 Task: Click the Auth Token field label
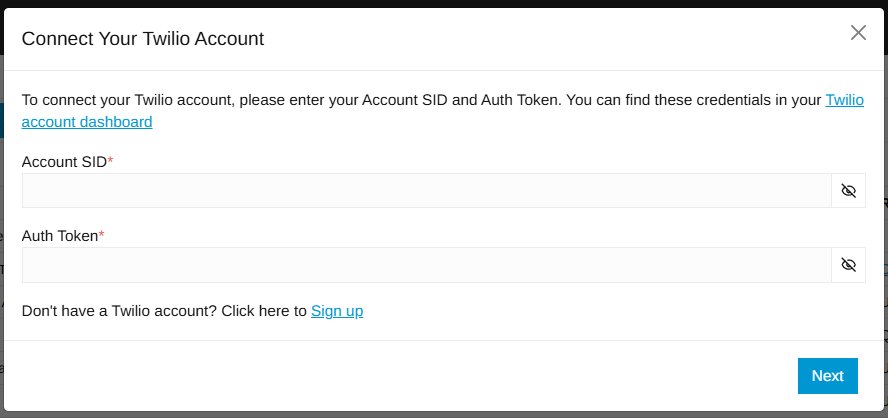coord(60,236)
